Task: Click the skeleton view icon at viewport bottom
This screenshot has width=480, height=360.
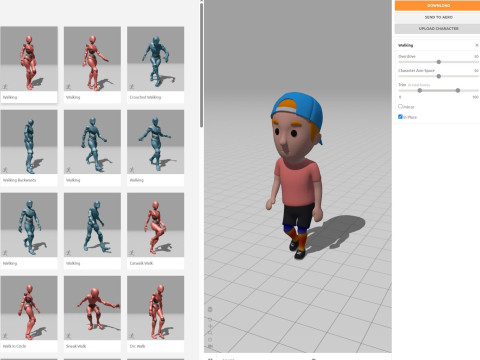Action: point(210,347)
